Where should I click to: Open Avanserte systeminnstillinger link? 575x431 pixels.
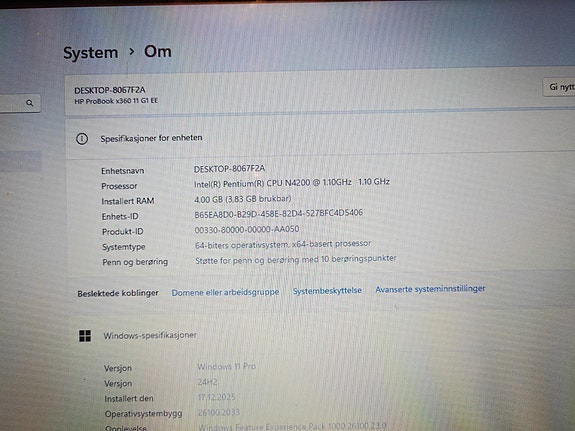pos(430,289)
